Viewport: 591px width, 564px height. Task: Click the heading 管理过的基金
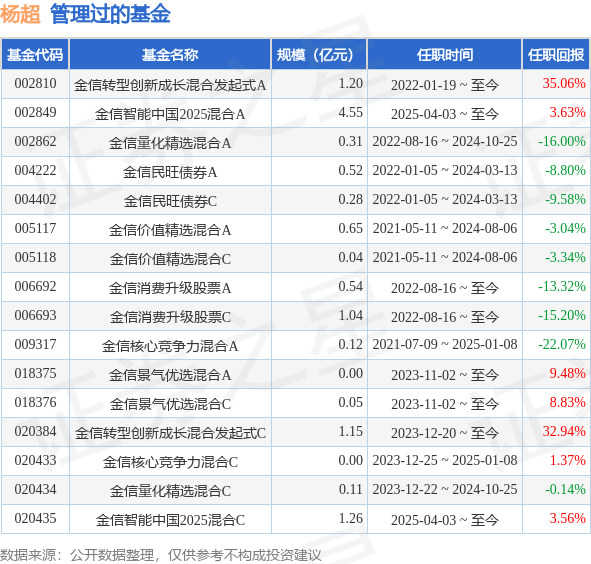click(110, 14)
